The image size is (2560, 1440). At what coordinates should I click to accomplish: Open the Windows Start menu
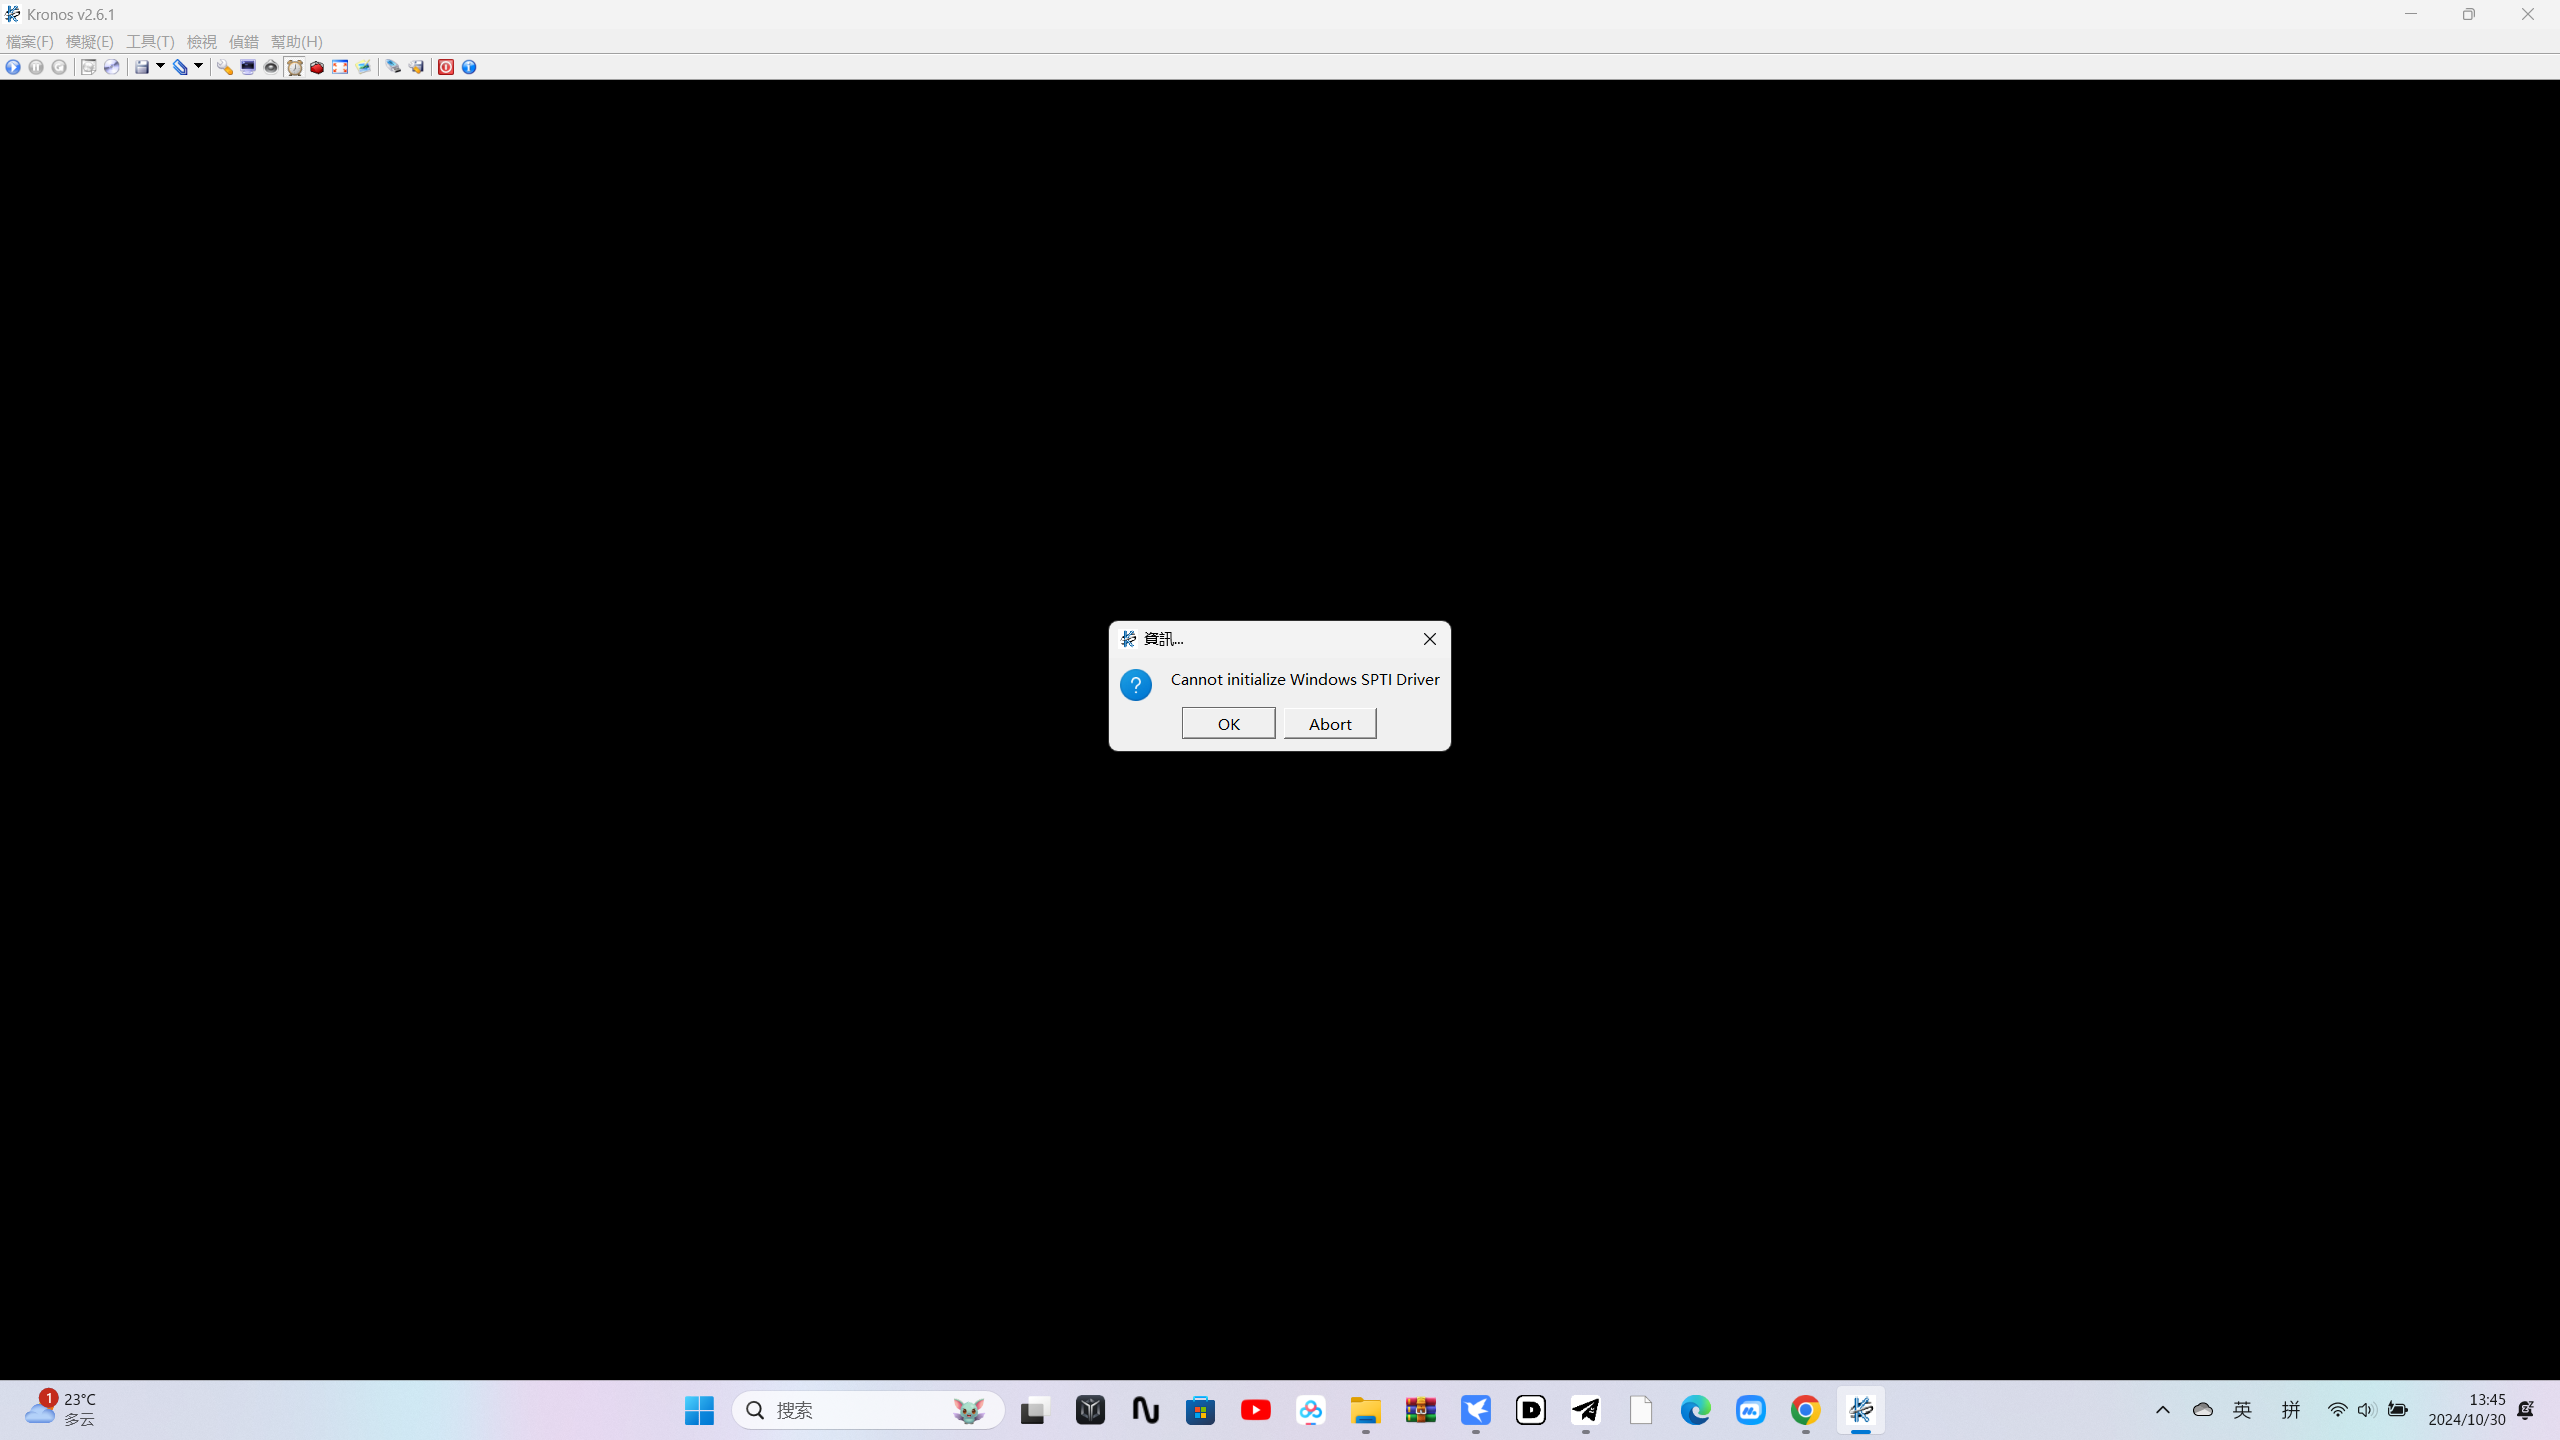tap(699, 1410)
